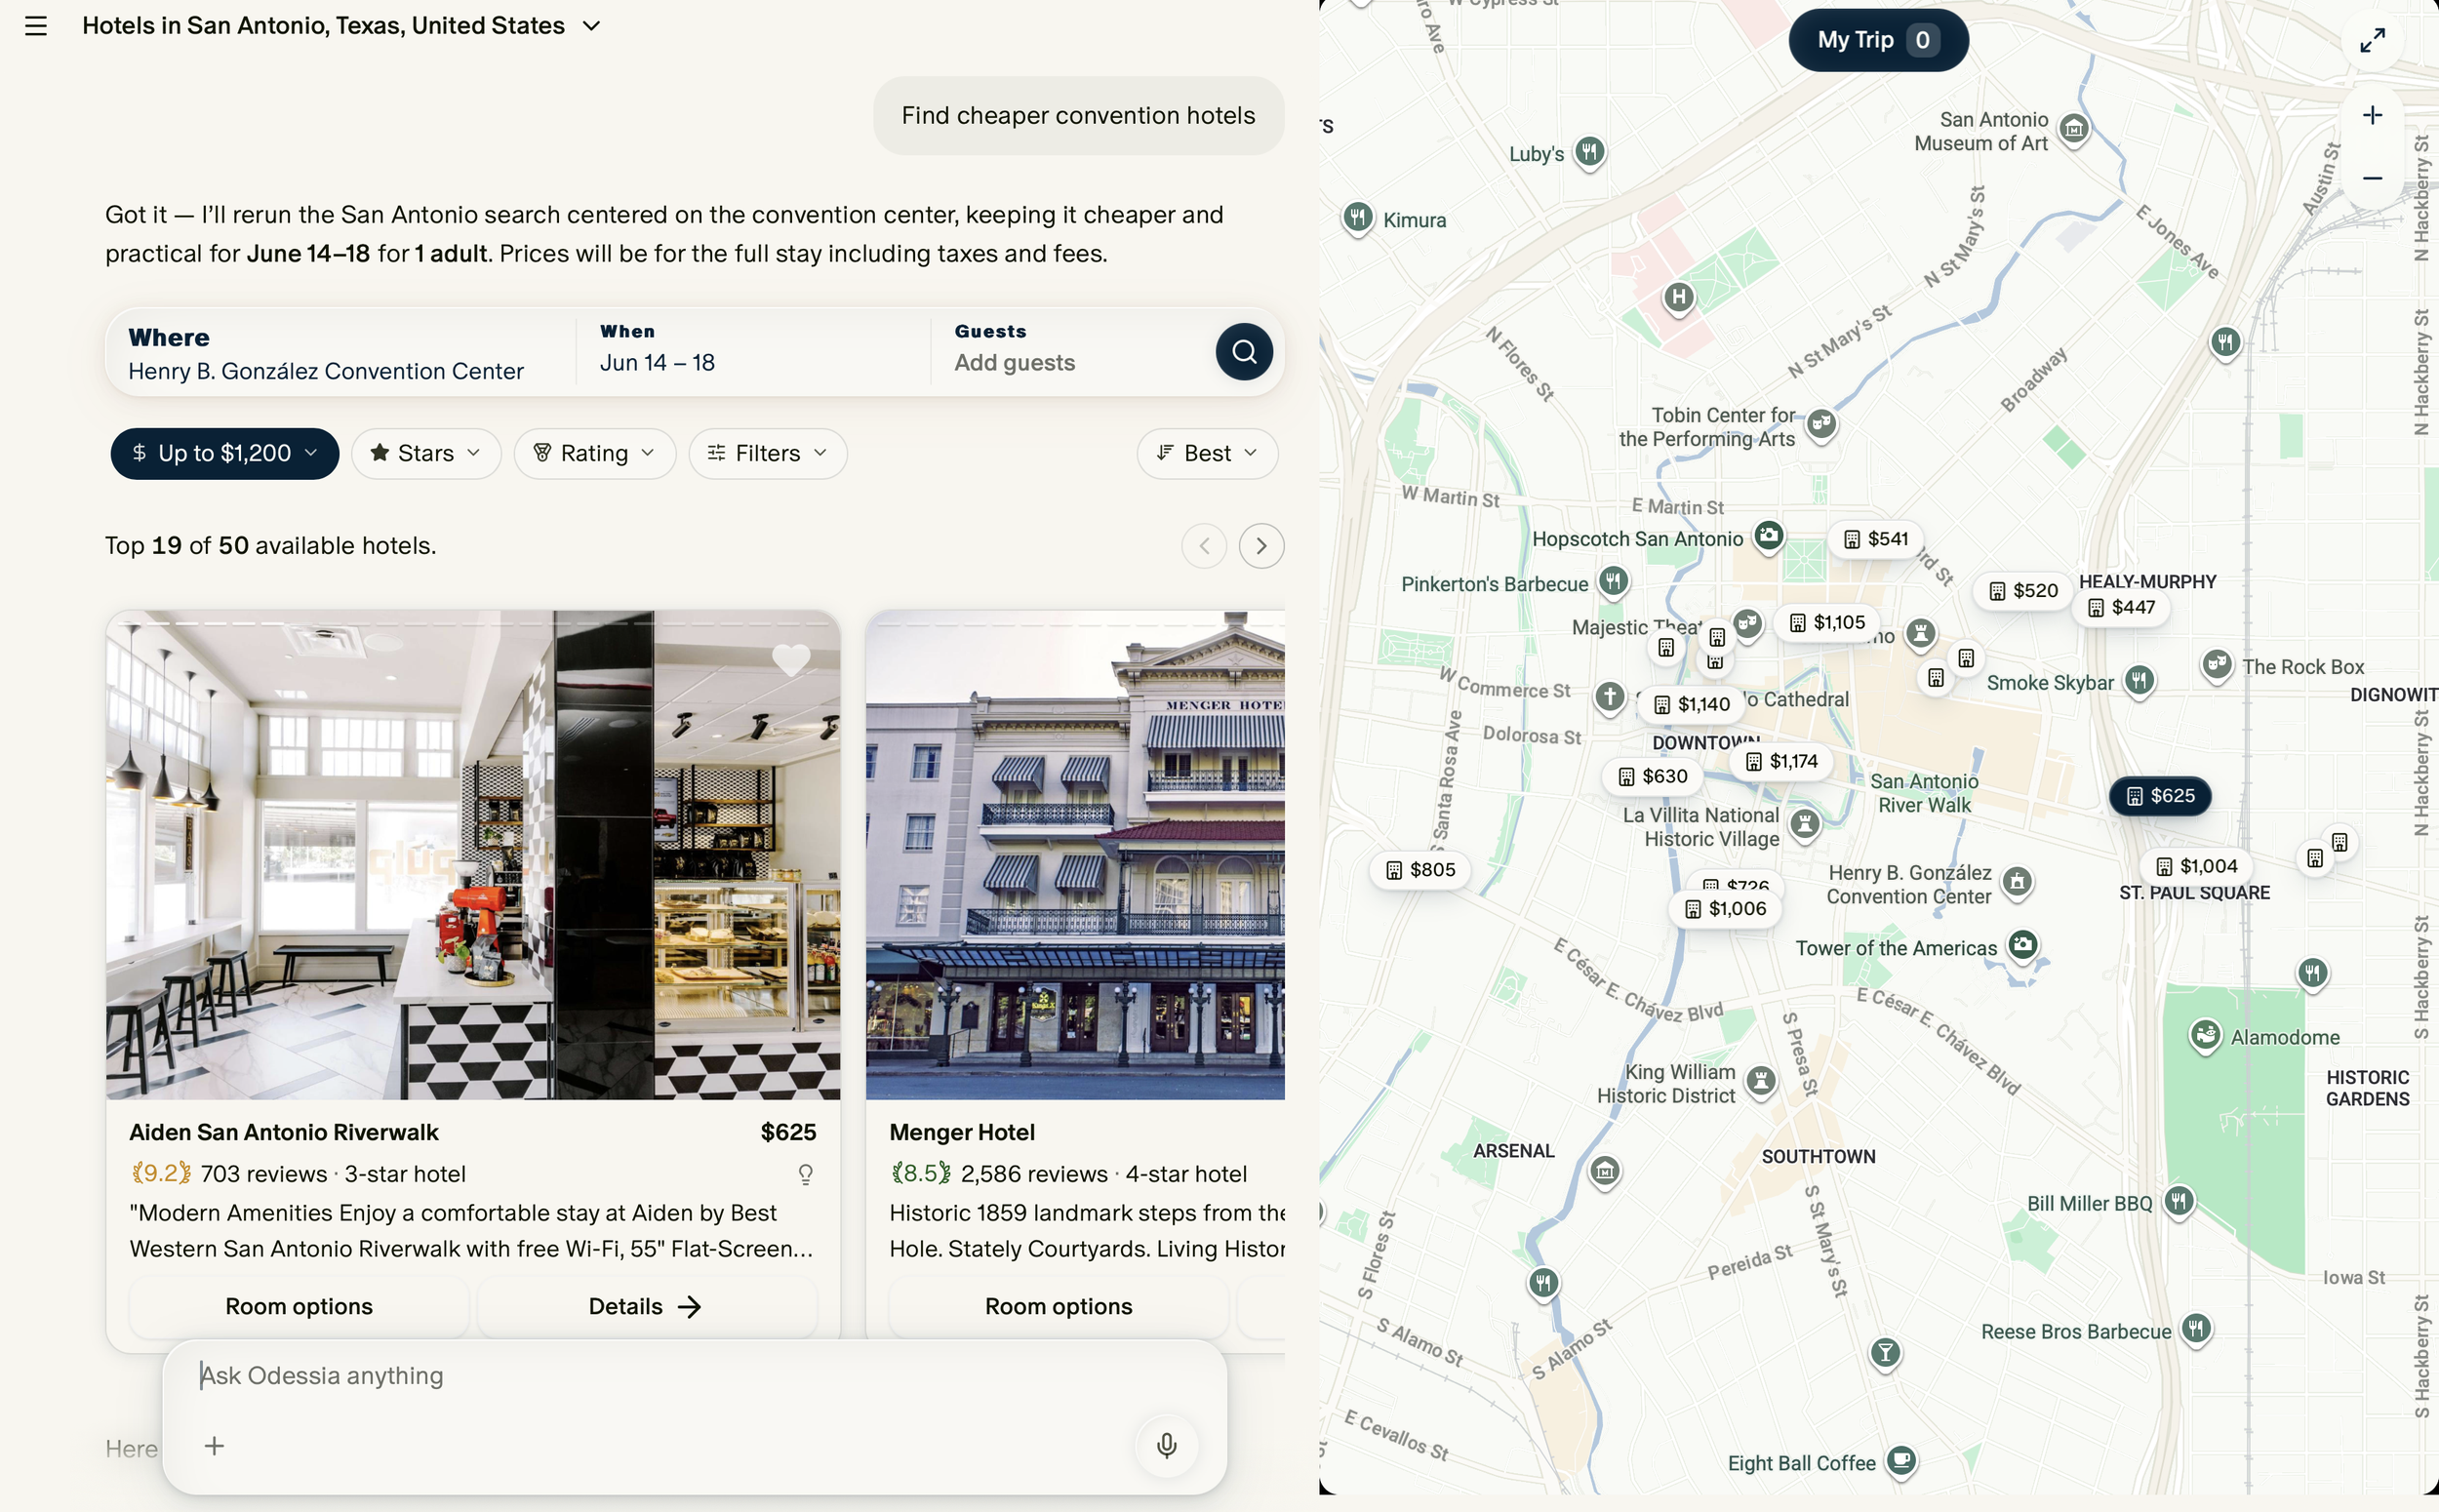Select the $1,174 hotel map marker
This screenshot has width=2439, height=1512.
tap(1781, 762)
